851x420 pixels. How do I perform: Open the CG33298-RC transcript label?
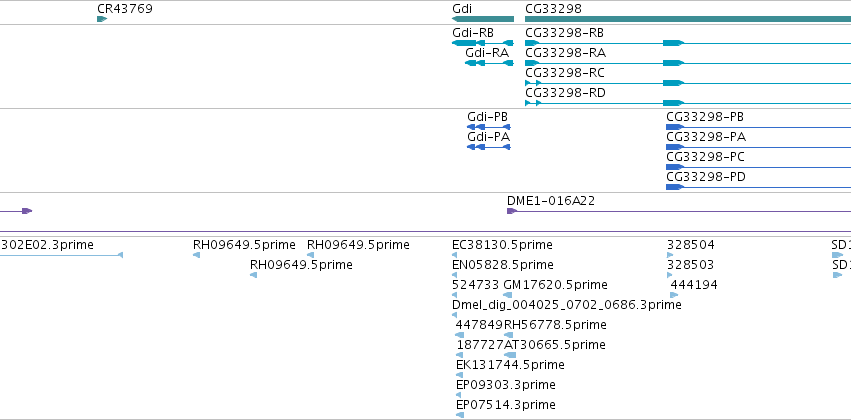(564, 73)
